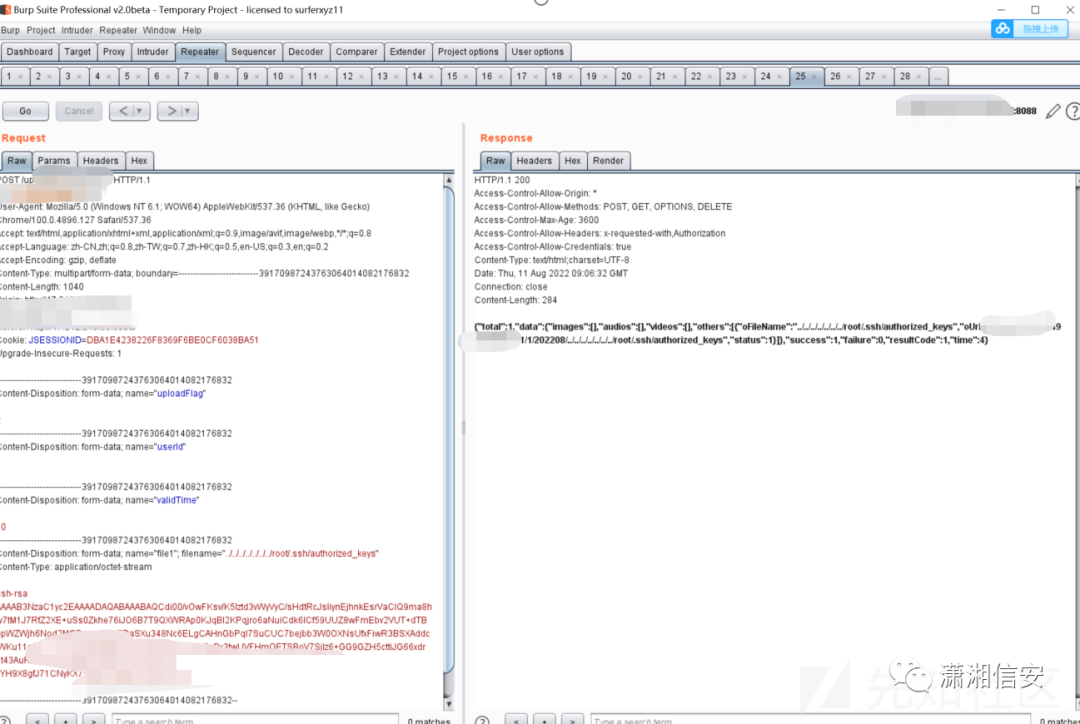Image resolution: width=1080 pixels, height=724 pixels.
Task: Switch to the Extender tab
Action: click(x=408, y=52)
